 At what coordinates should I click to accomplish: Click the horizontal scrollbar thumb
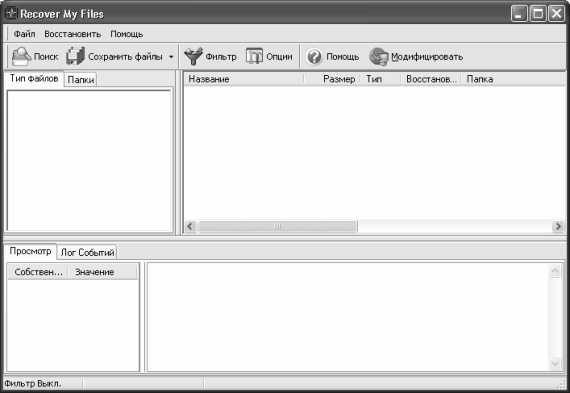tap(278, 226)
